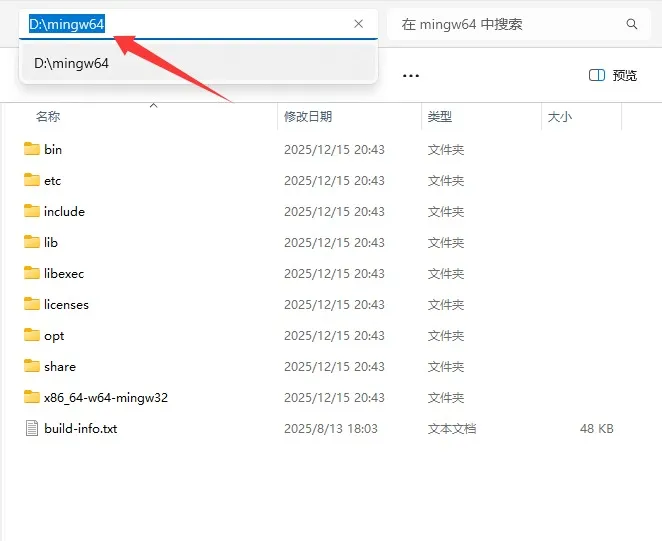Click the 2025/8/13 18:03 date cell

click(331, 429)
